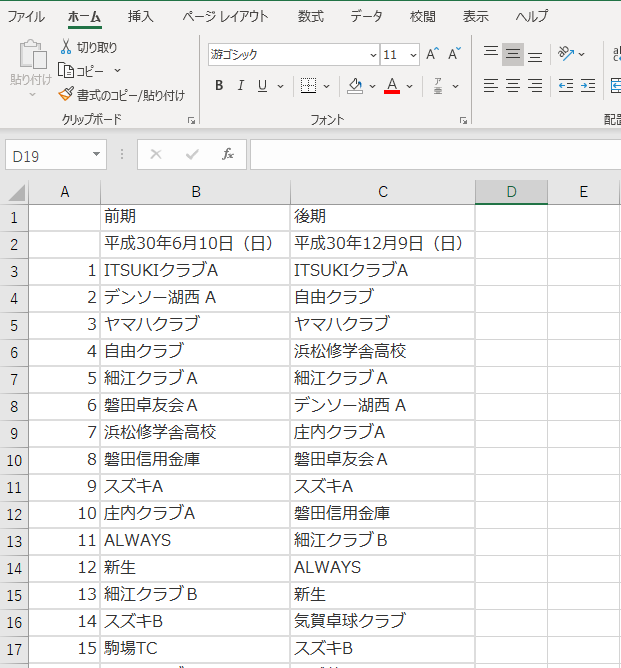This screenshot has width=621, height=668.
Task: Switch to the データ (Data) tab
Action: [366, 17]
